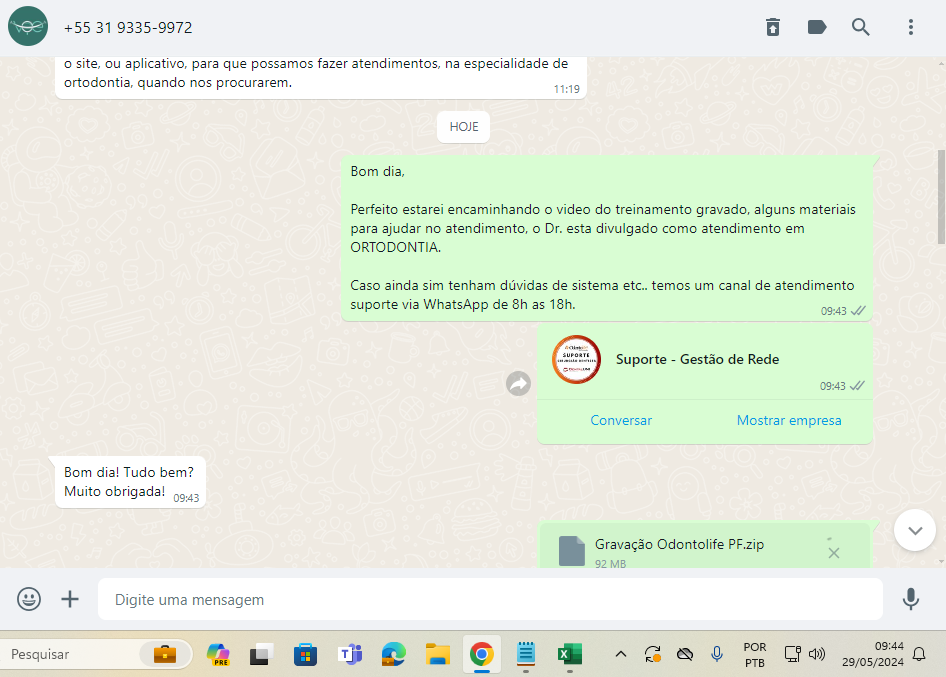The width and height of the screenshot is (946, 677).
Task: Open Copilot preview from taskbar
Action: tap(218, 655)
